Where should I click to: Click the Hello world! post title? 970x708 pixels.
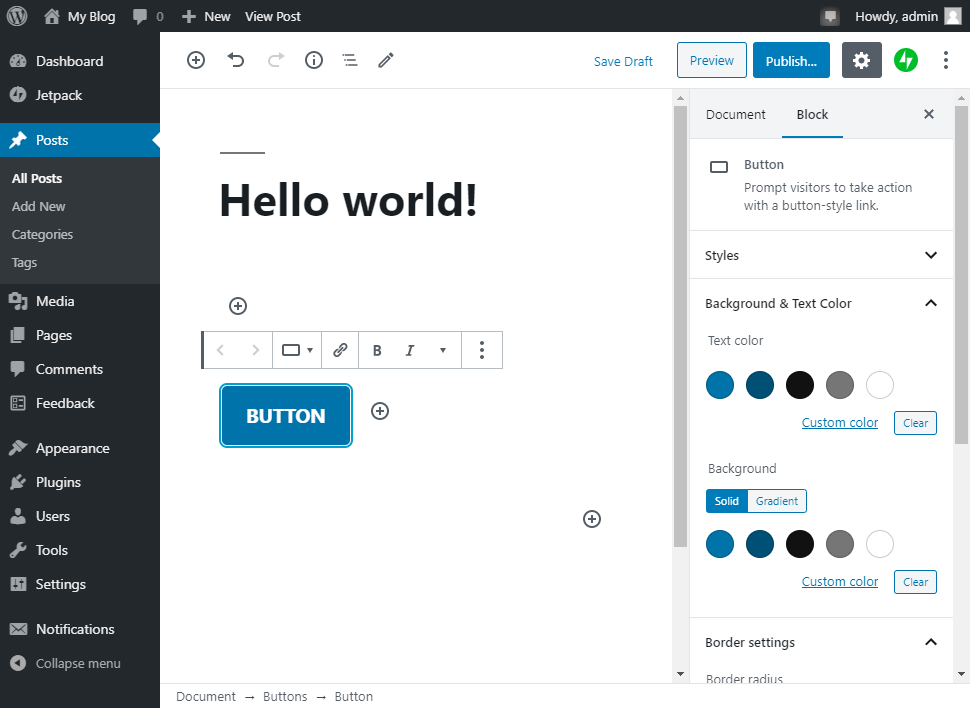click(x=348, y=200)
